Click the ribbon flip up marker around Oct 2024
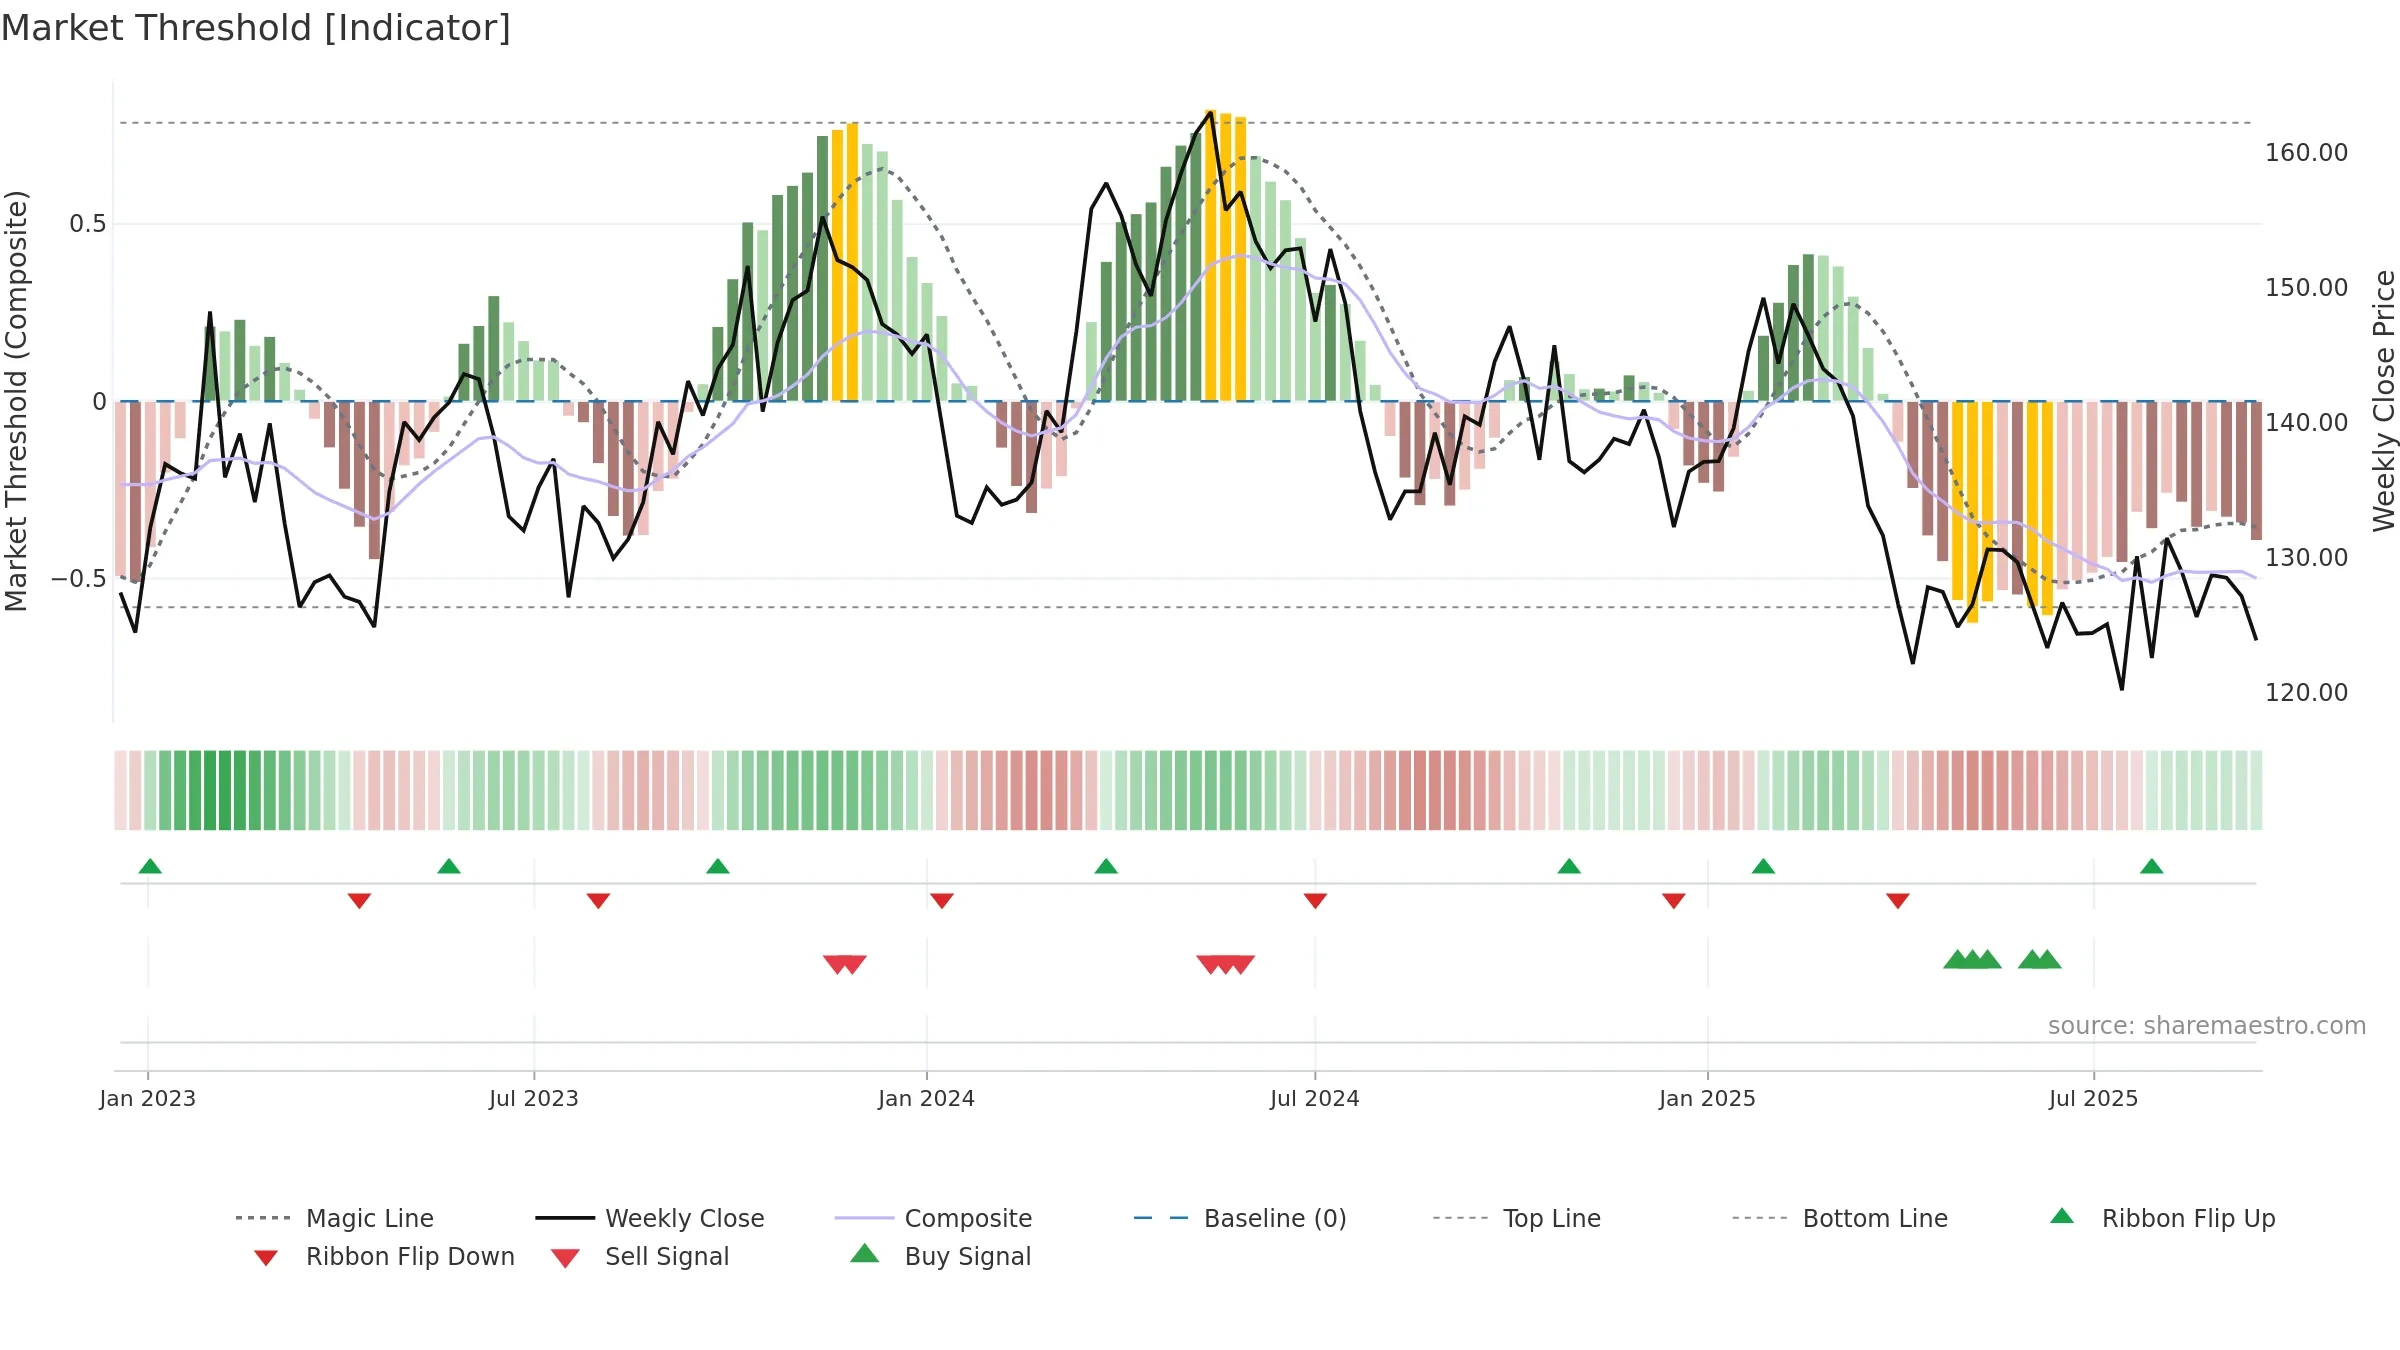This screenshot has width=2400, height=1350. [x=1569, y=866]
